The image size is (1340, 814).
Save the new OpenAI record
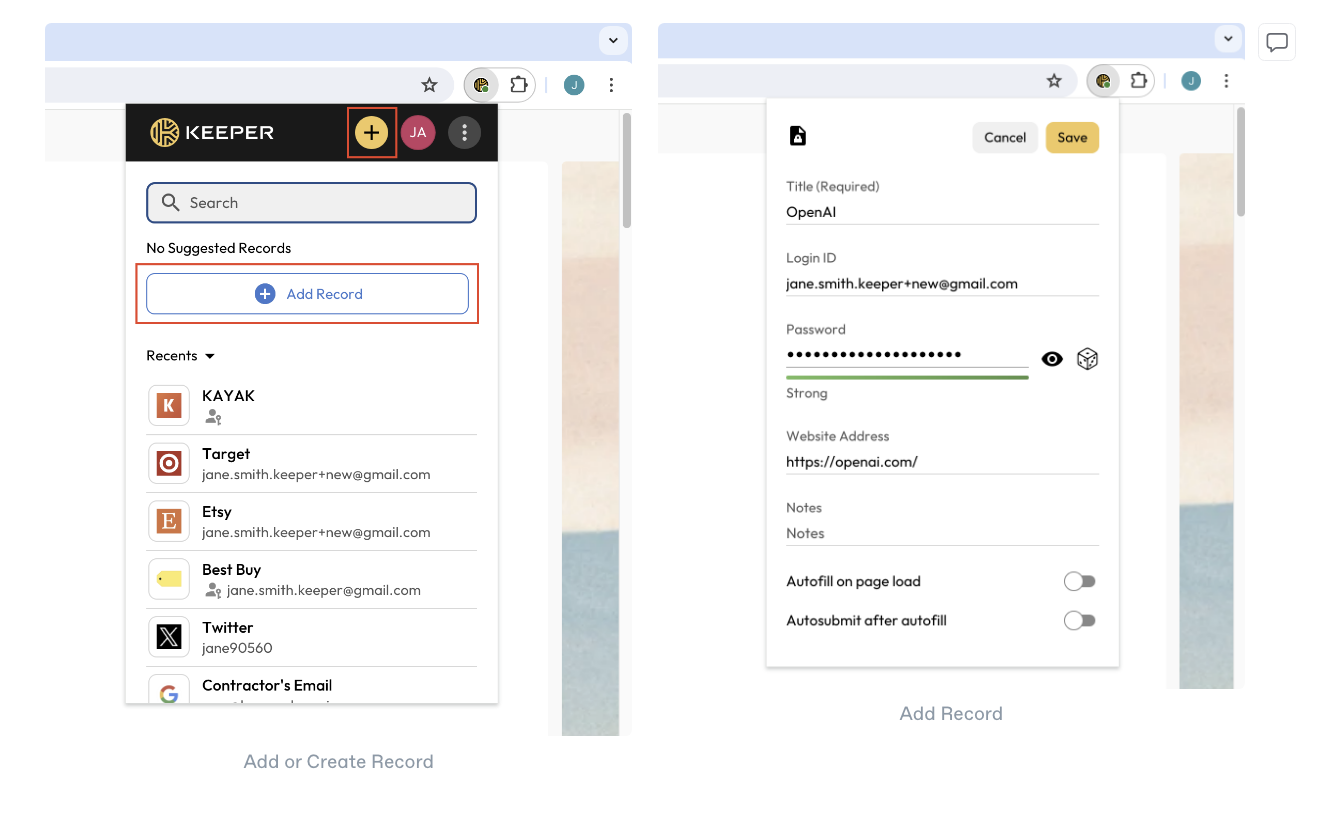point(1071,138)
